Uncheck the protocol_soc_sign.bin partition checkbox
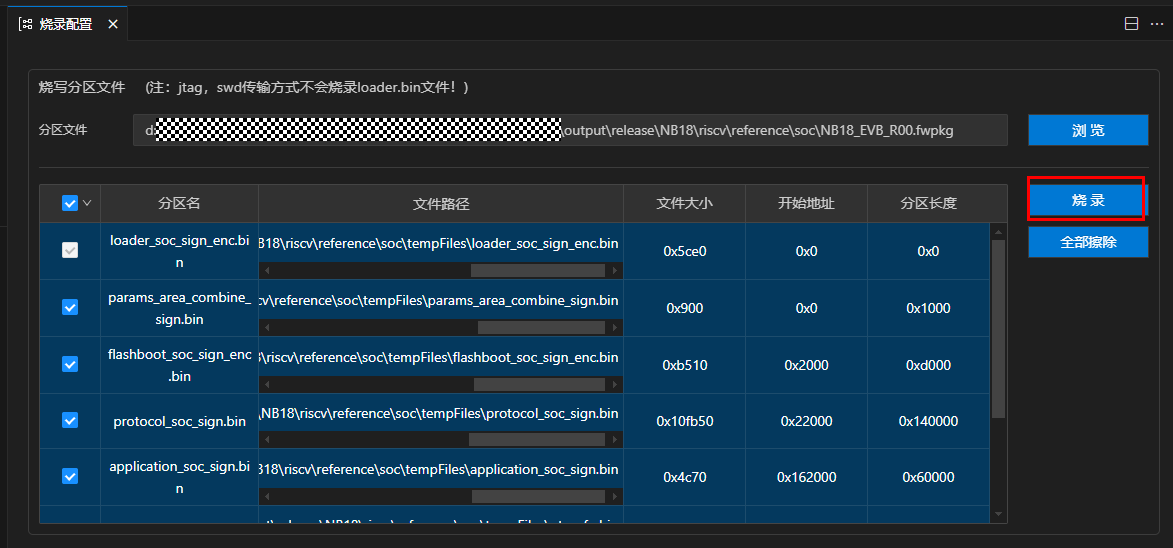The height and width of the screenshot is (548, 1173). click(70, 421)
